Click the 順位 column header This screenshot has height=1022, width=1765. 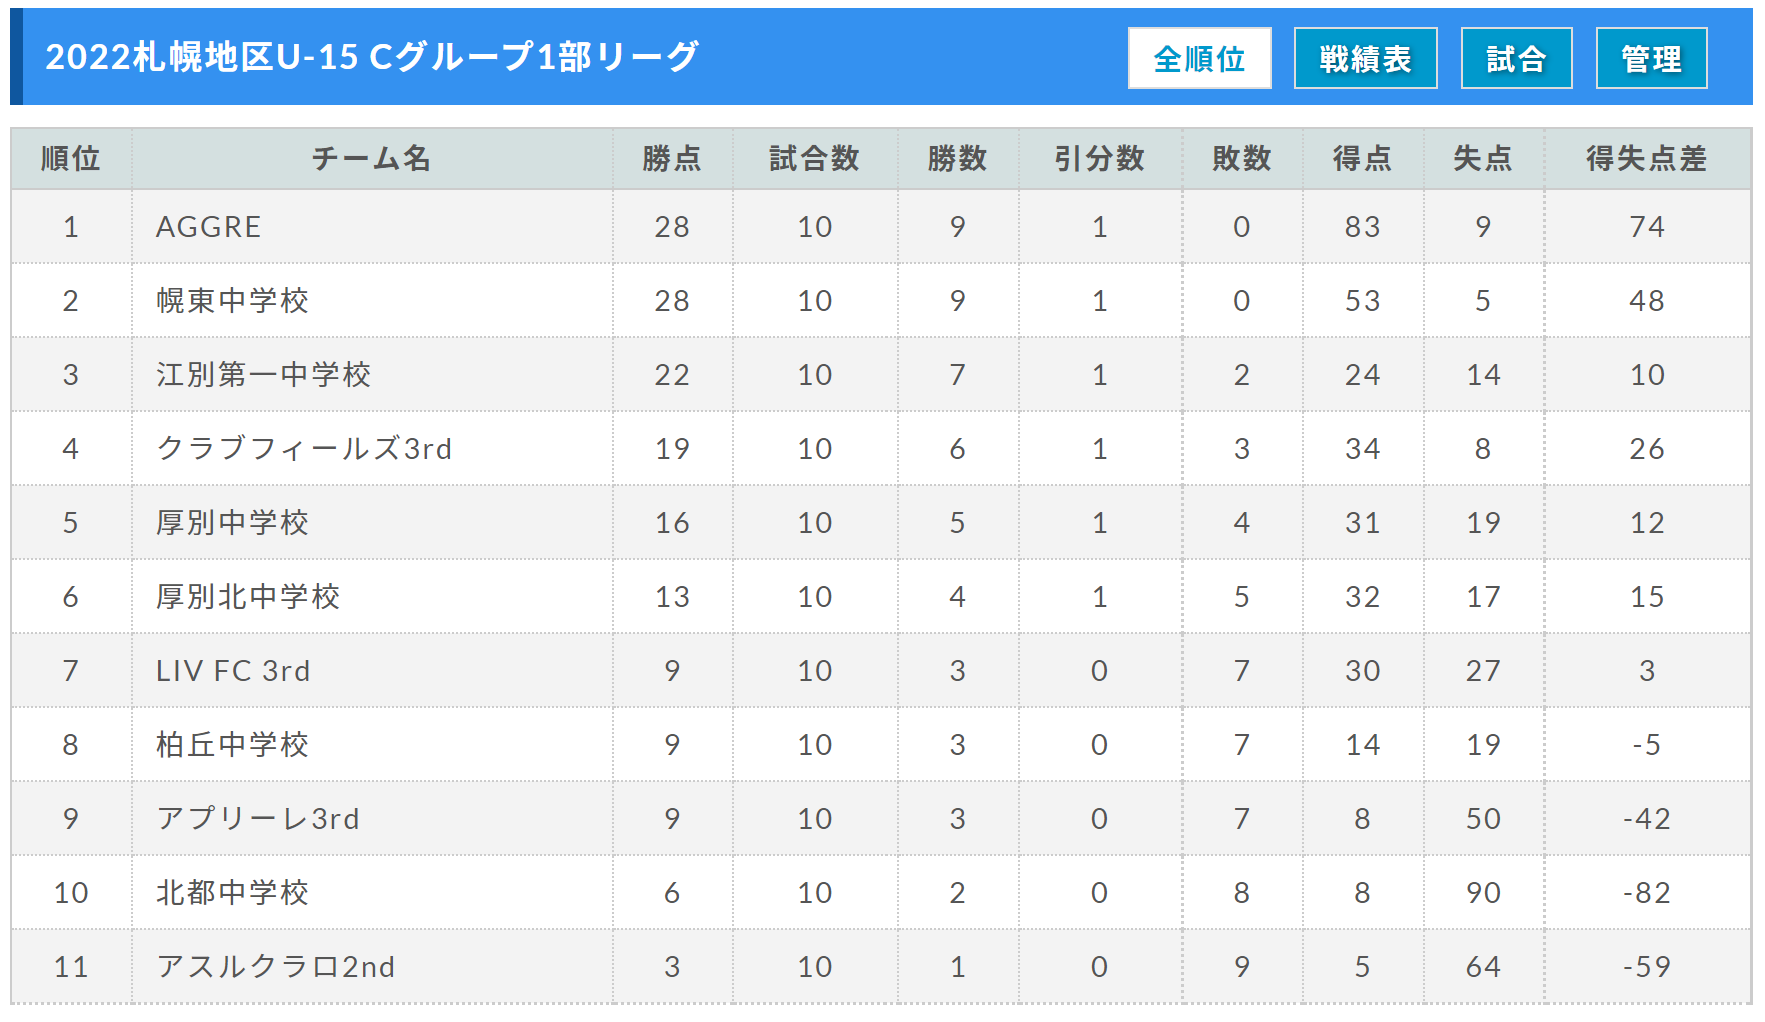tap(71, 158)
